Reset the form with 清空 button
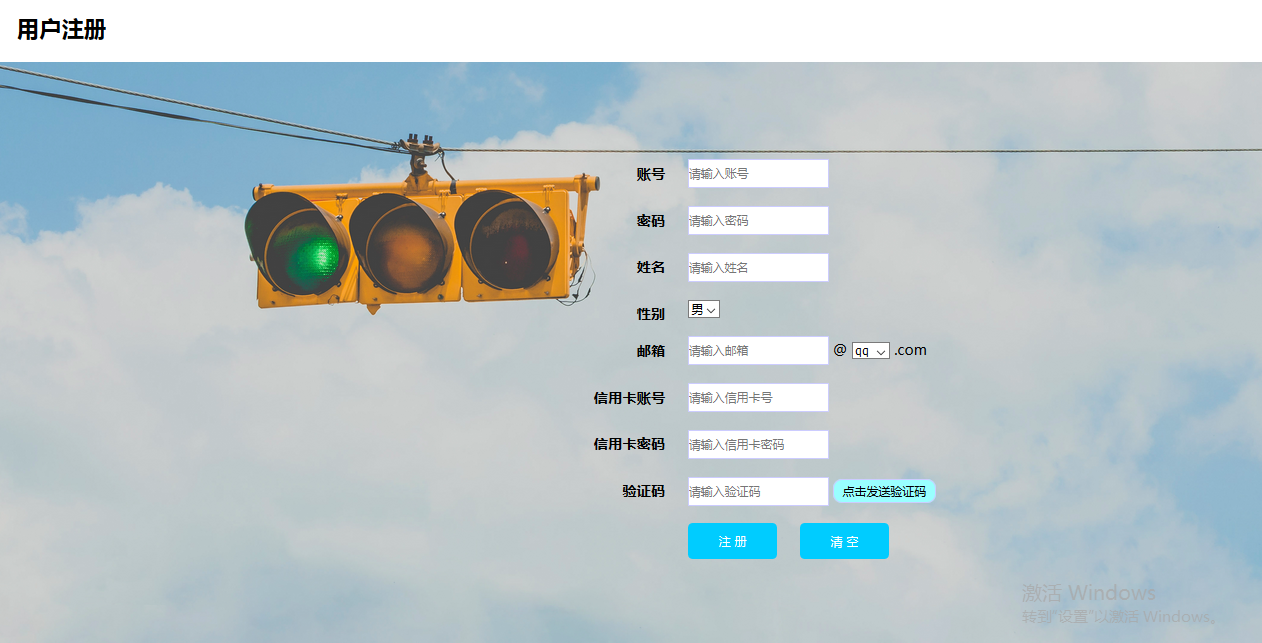This screenshot has width=1262, height=643. pos(844,541)
